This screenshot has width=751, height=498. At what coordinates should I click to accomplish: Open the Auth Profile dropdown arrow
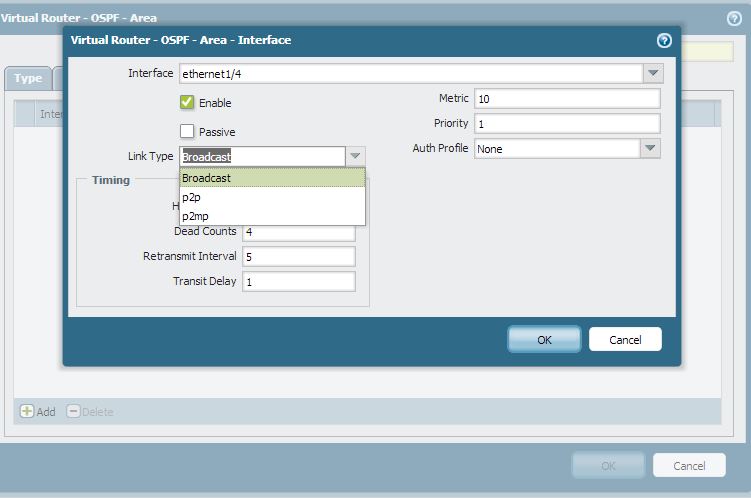pos(650,148)
